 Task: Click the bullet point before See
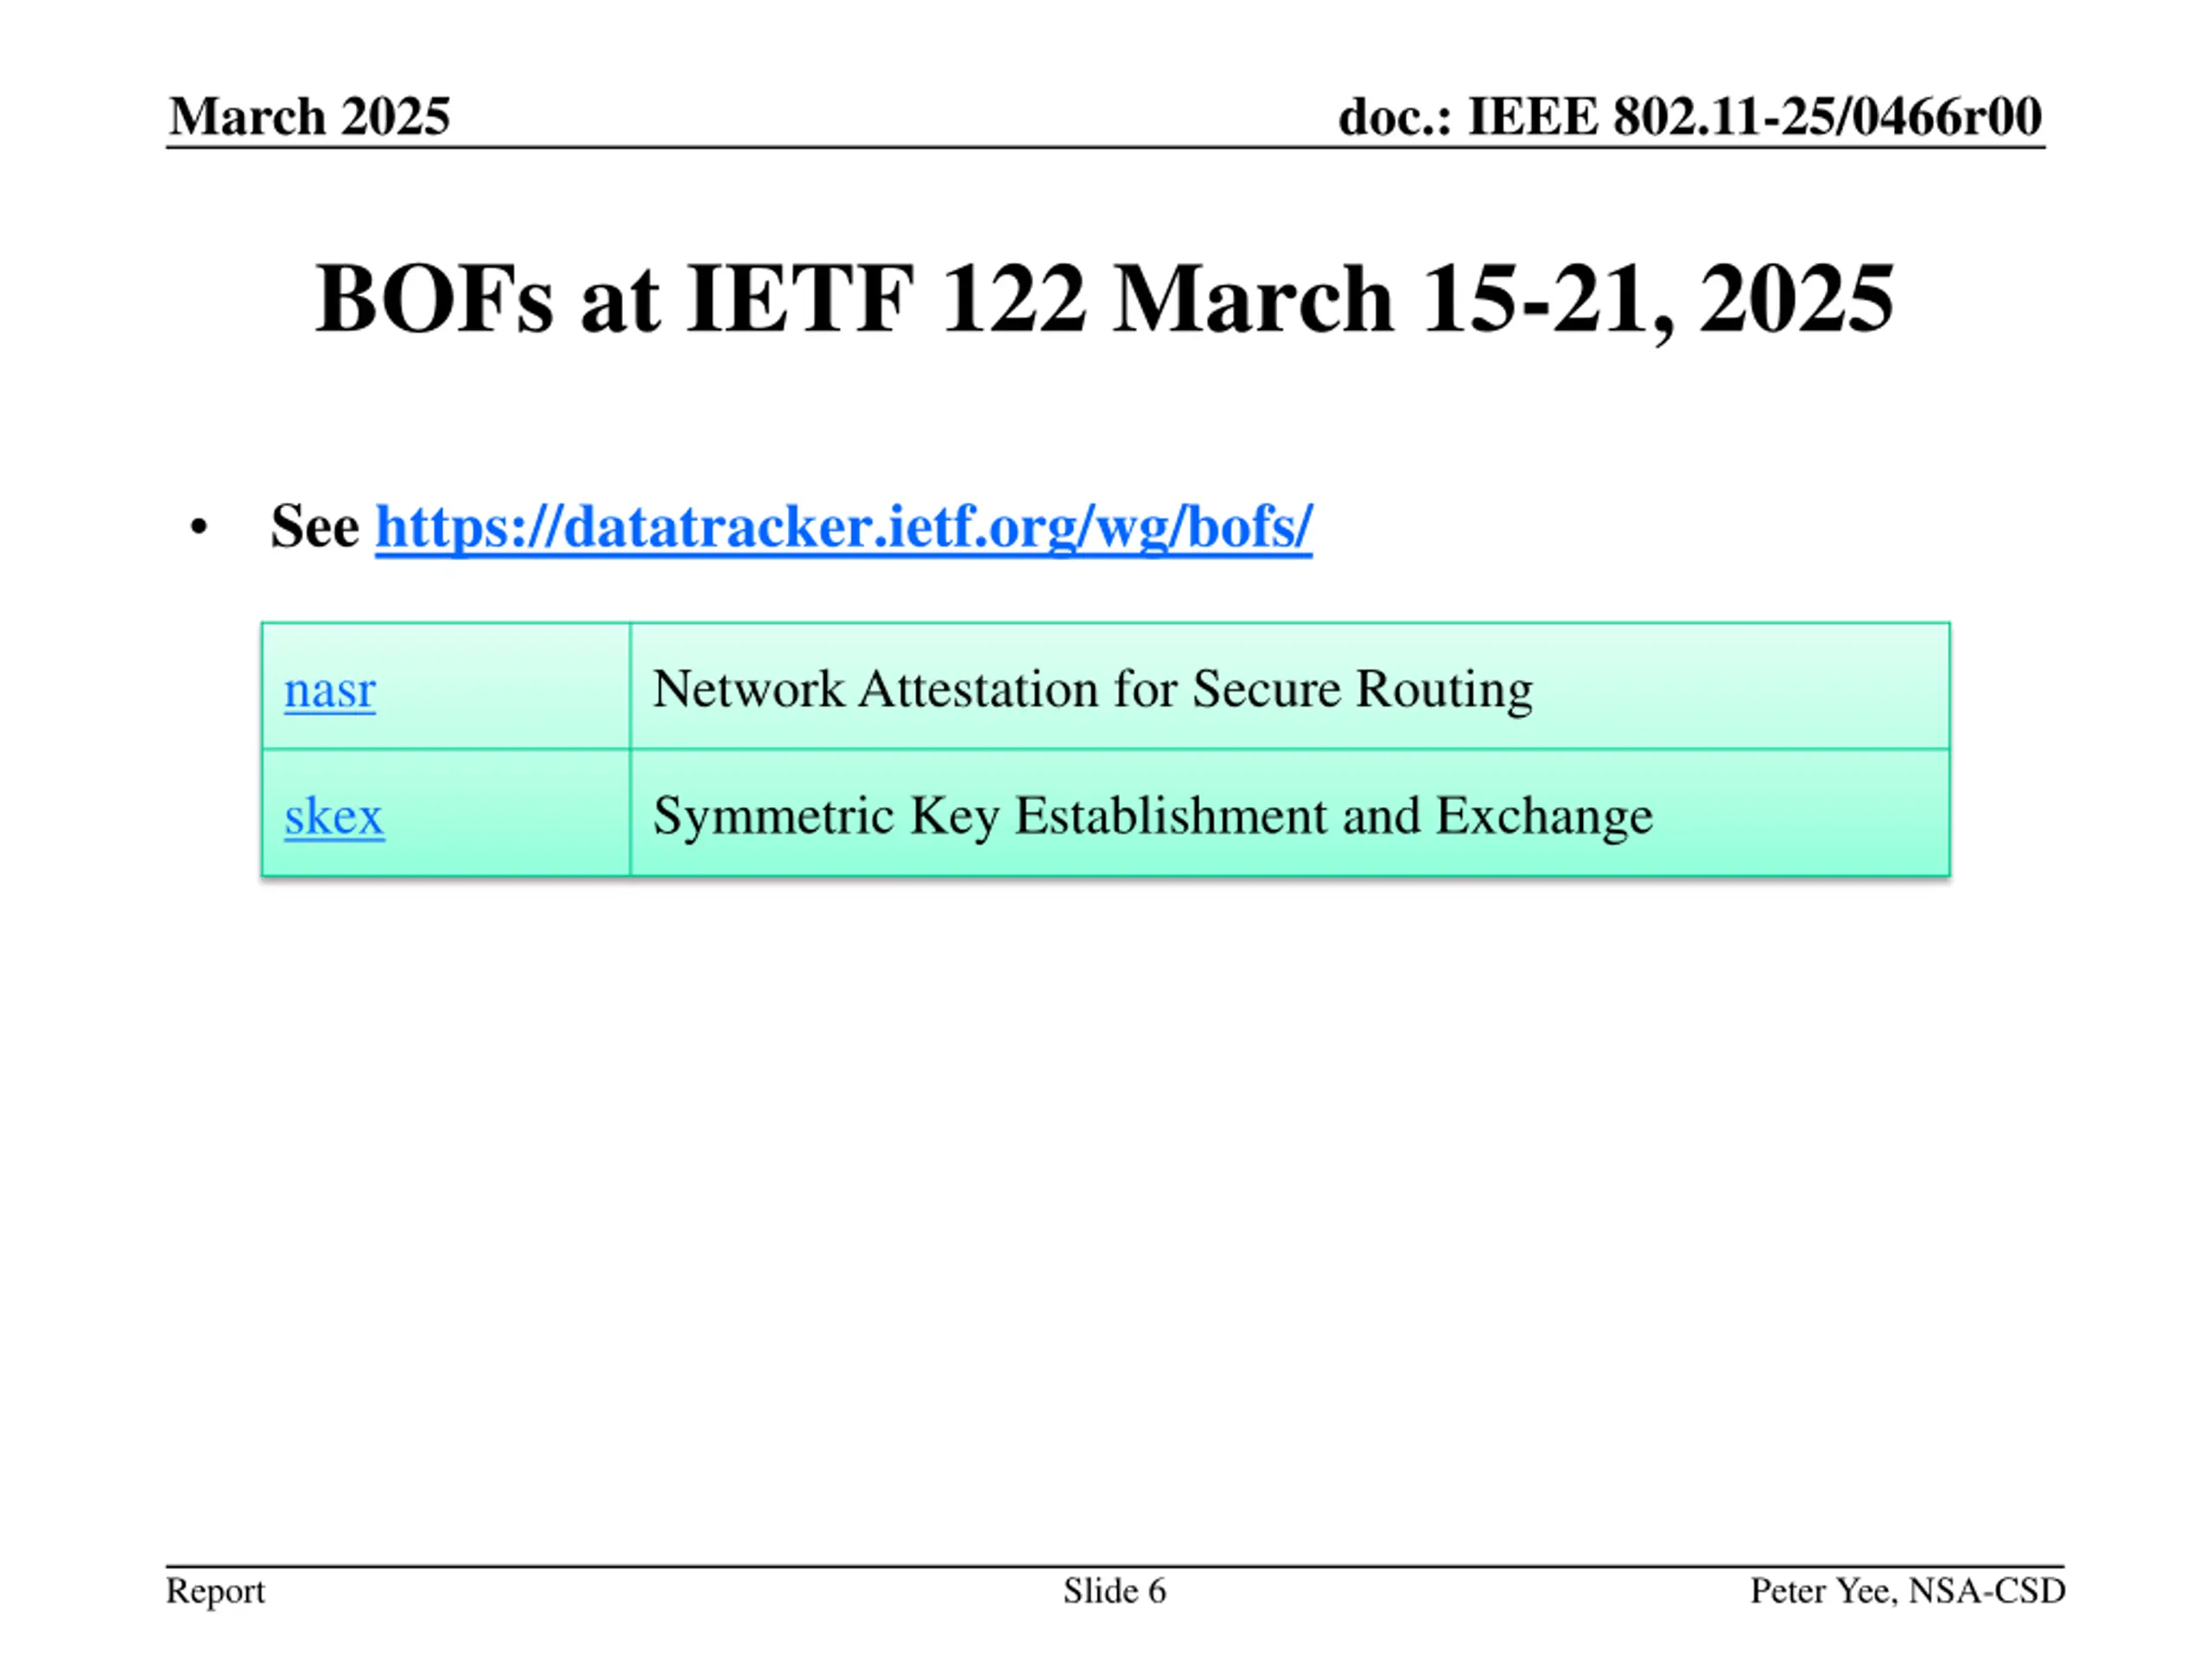coord(199,528)
